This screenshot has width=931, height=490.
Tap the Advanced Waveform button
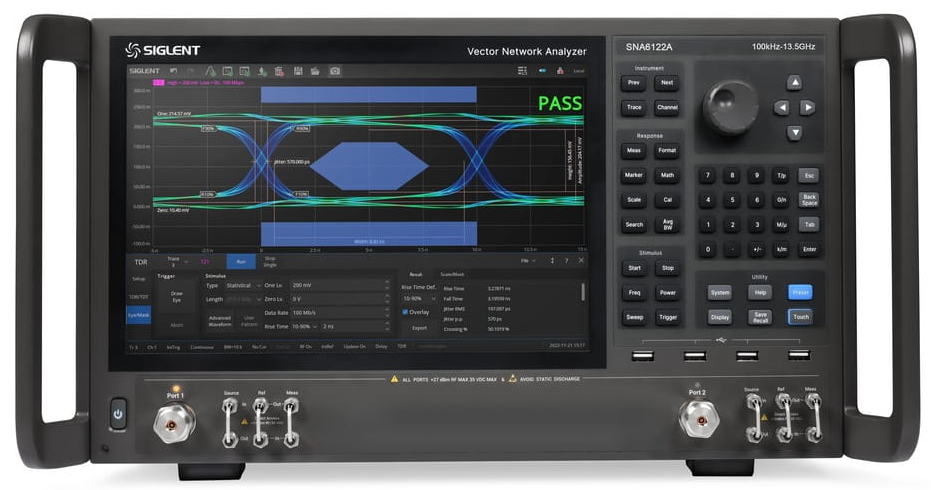pos(220,321)
